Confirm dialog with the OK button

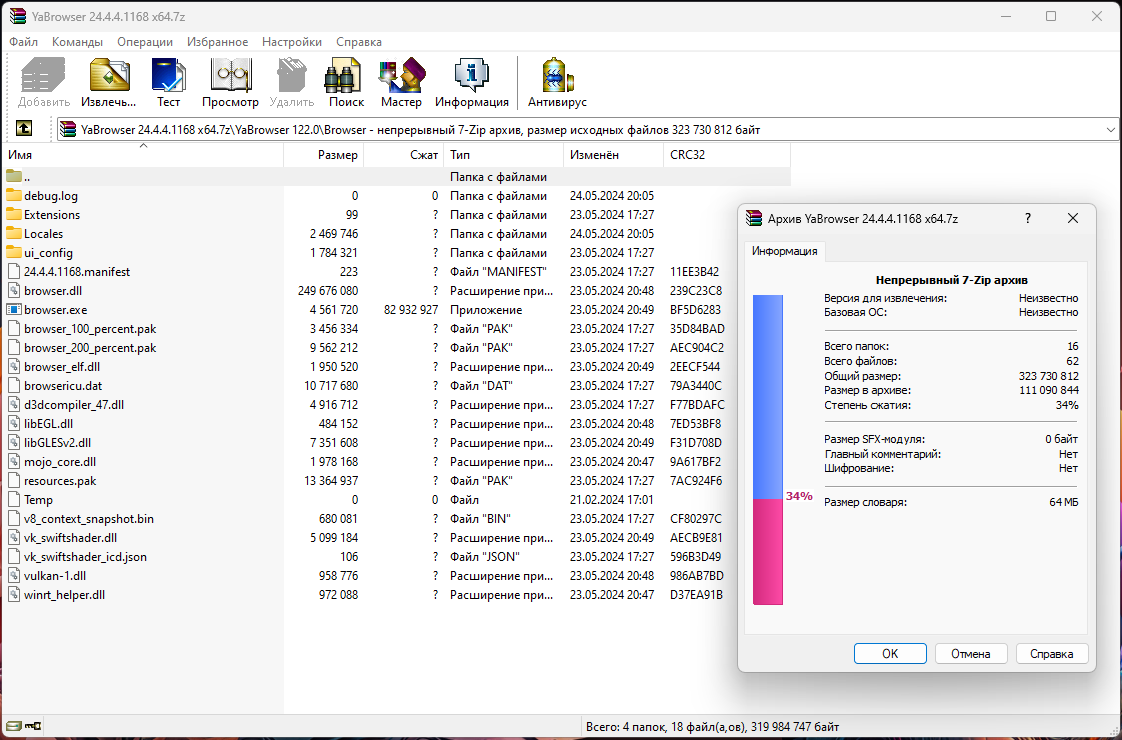coord(890,653)
